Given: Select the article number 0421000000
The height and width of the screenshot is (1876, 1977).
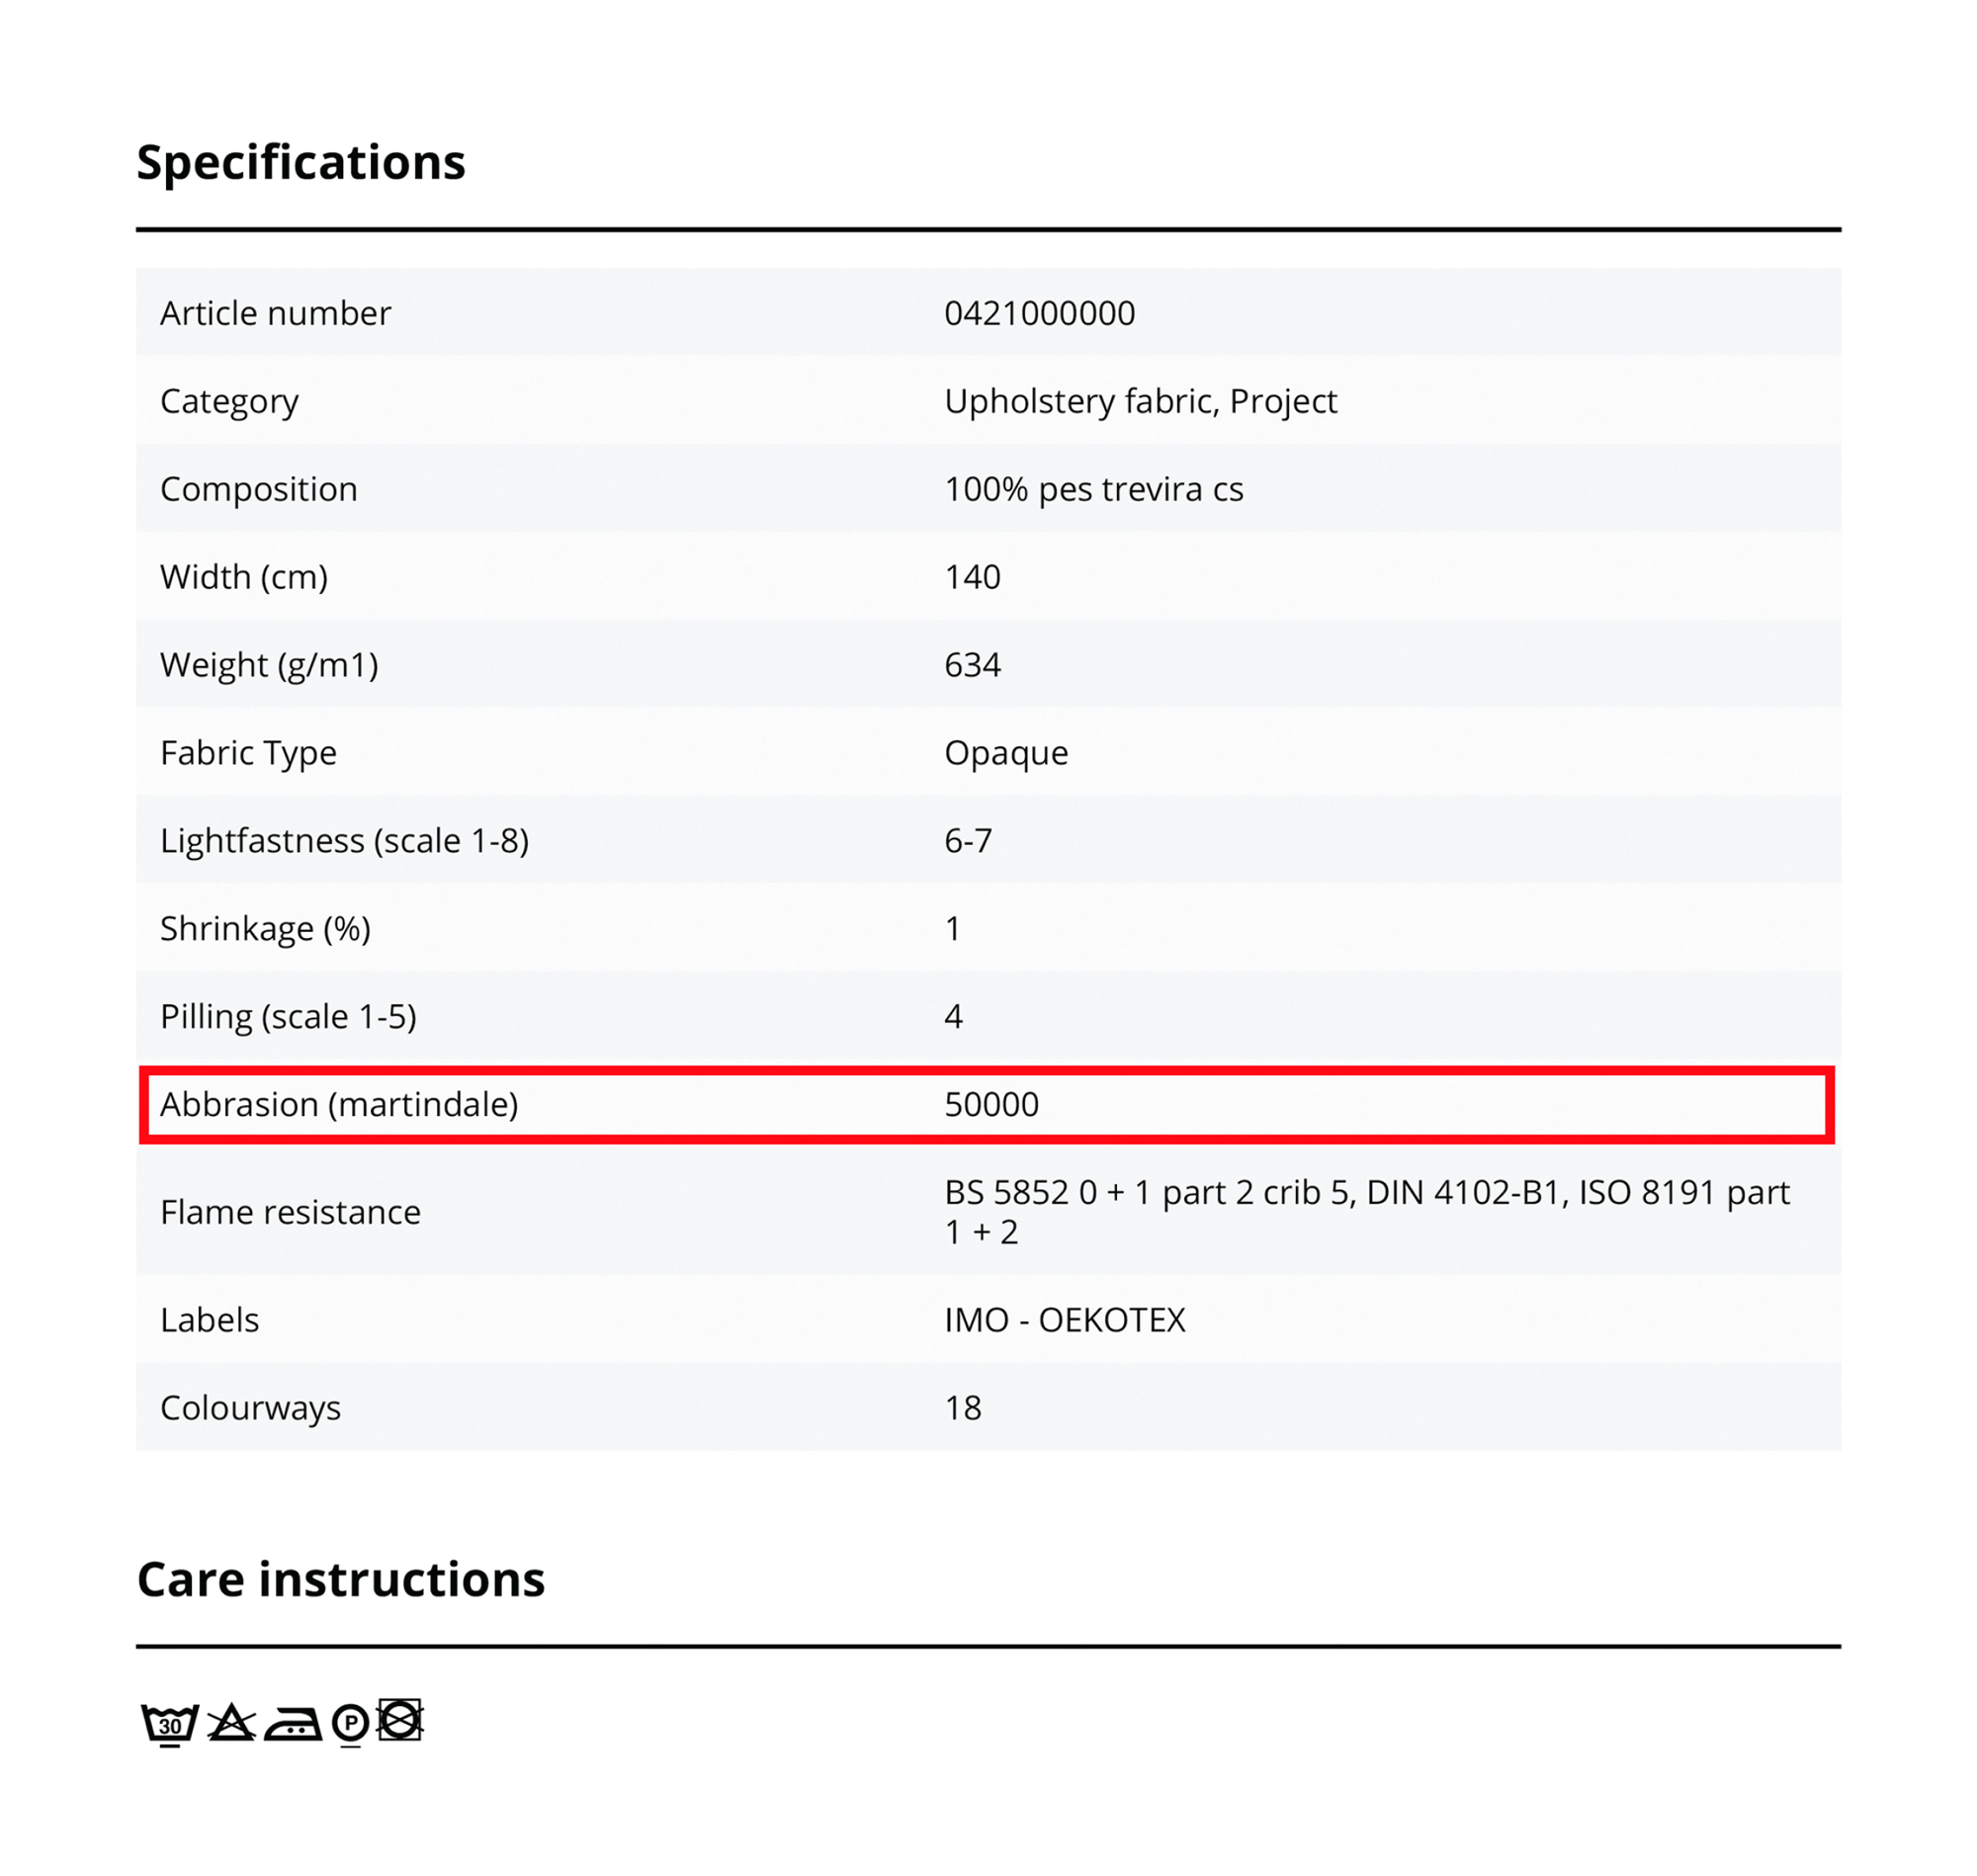Looking at the screenshot, I should (1039, 313).
